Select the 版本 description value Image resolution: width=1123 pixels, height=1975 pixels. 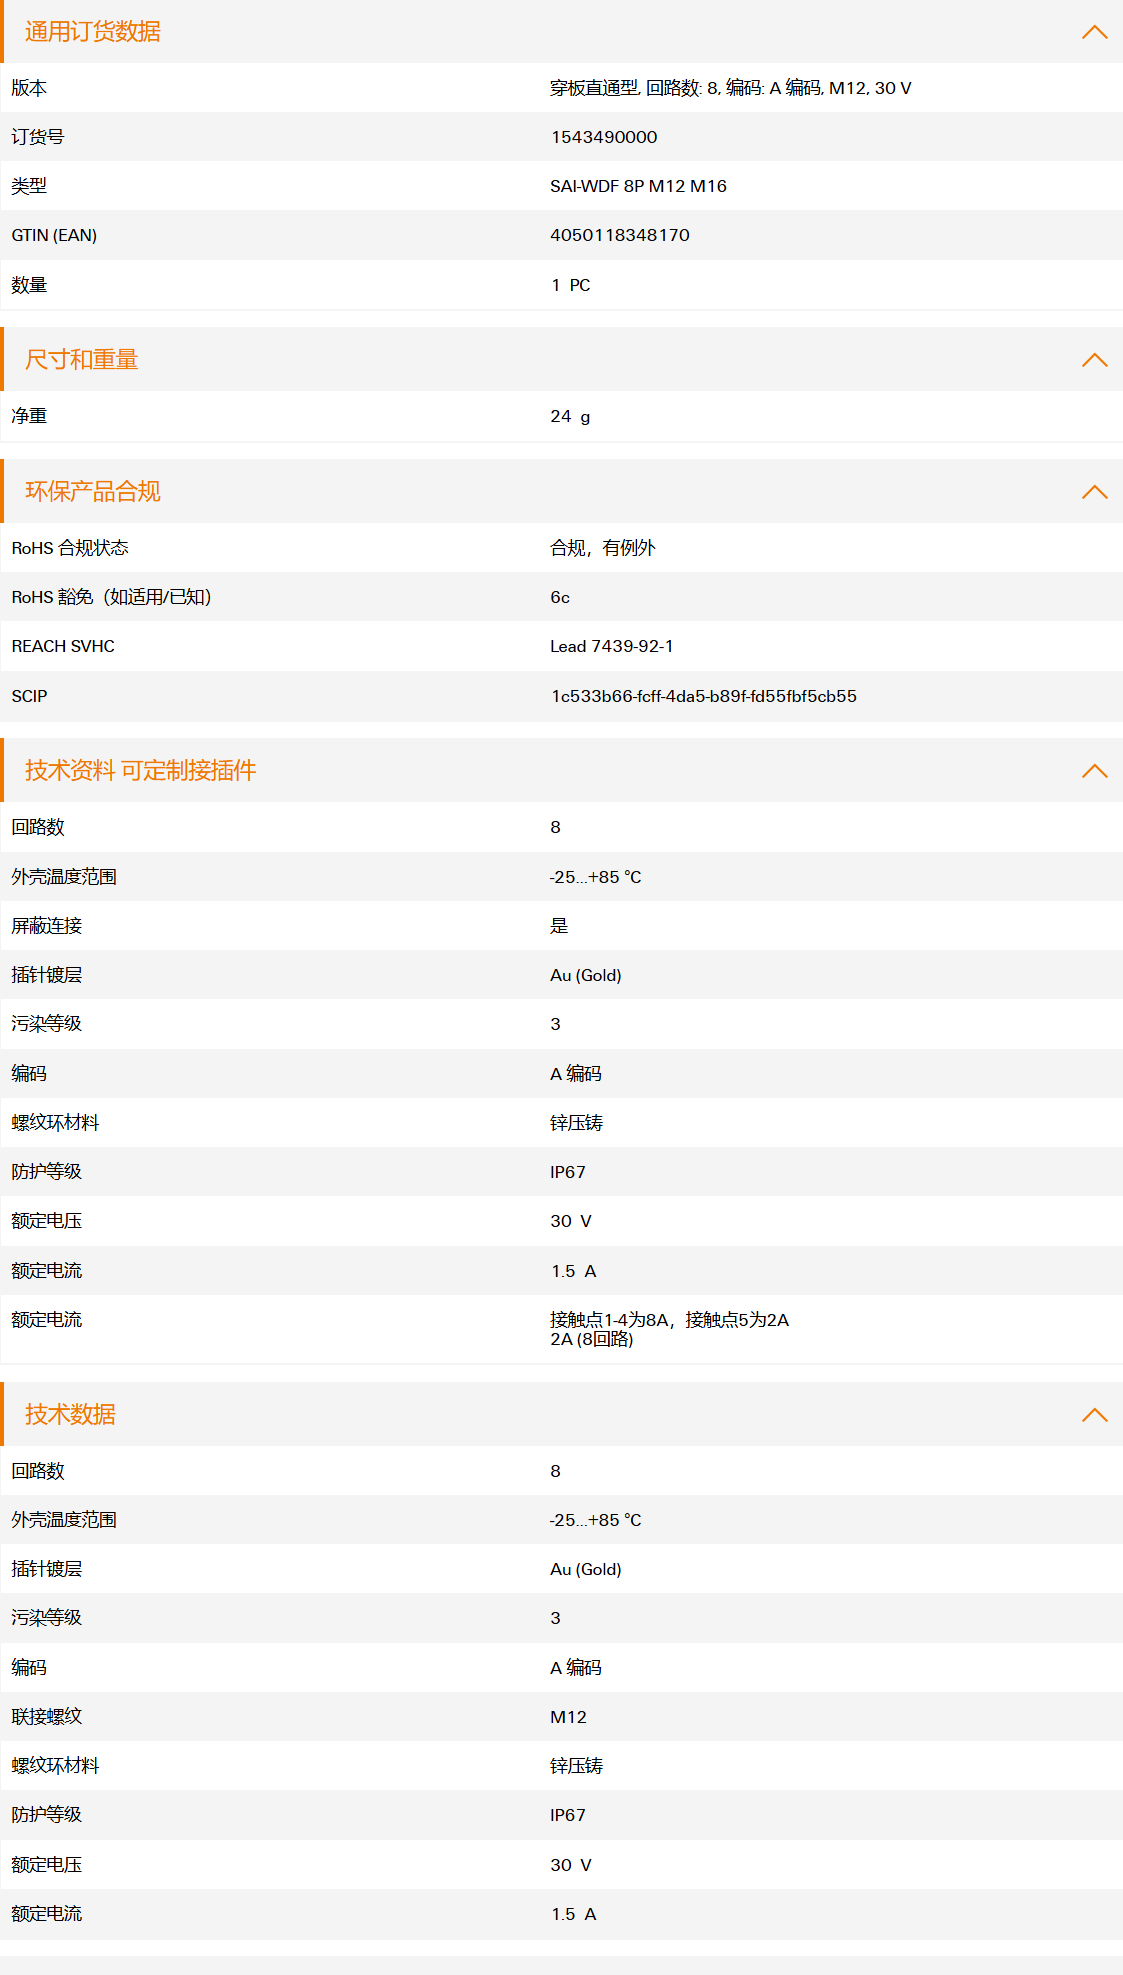(731, 88)
